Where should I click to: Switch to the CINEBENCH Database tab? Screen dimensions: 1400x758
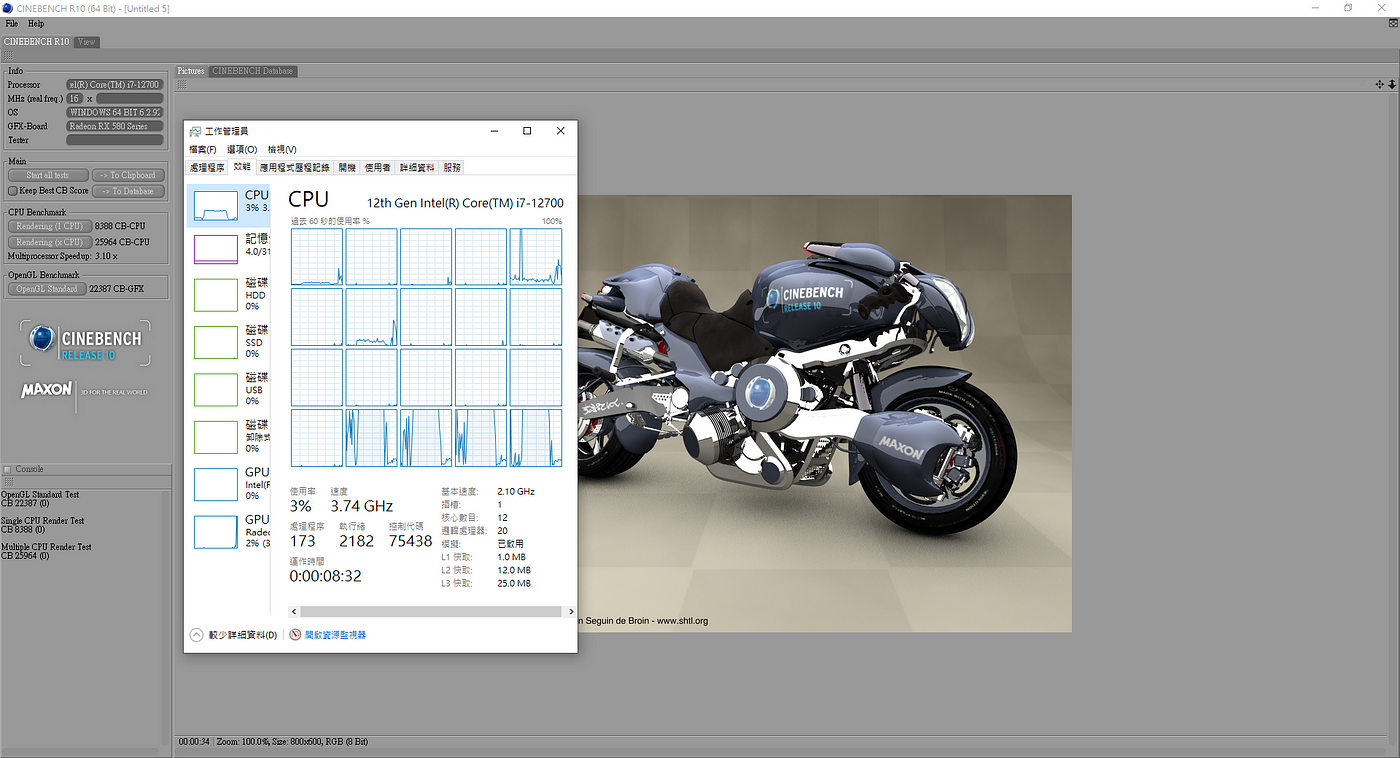252,71
